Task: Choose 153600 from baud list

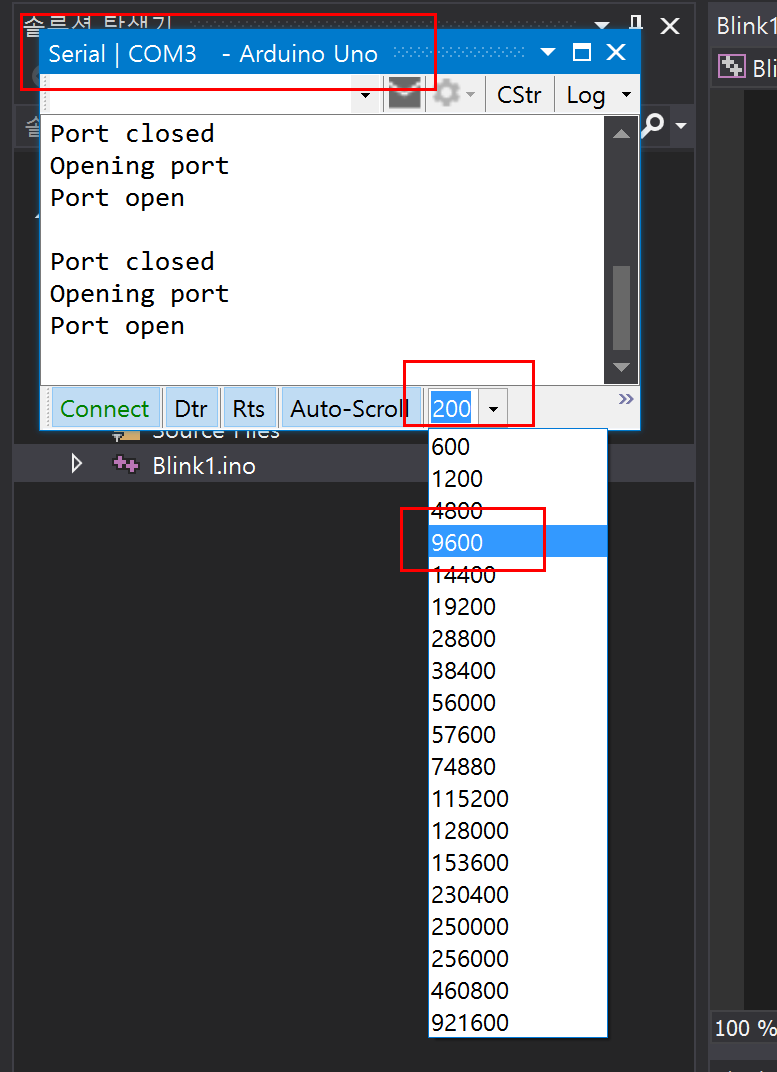Action: 517,862
